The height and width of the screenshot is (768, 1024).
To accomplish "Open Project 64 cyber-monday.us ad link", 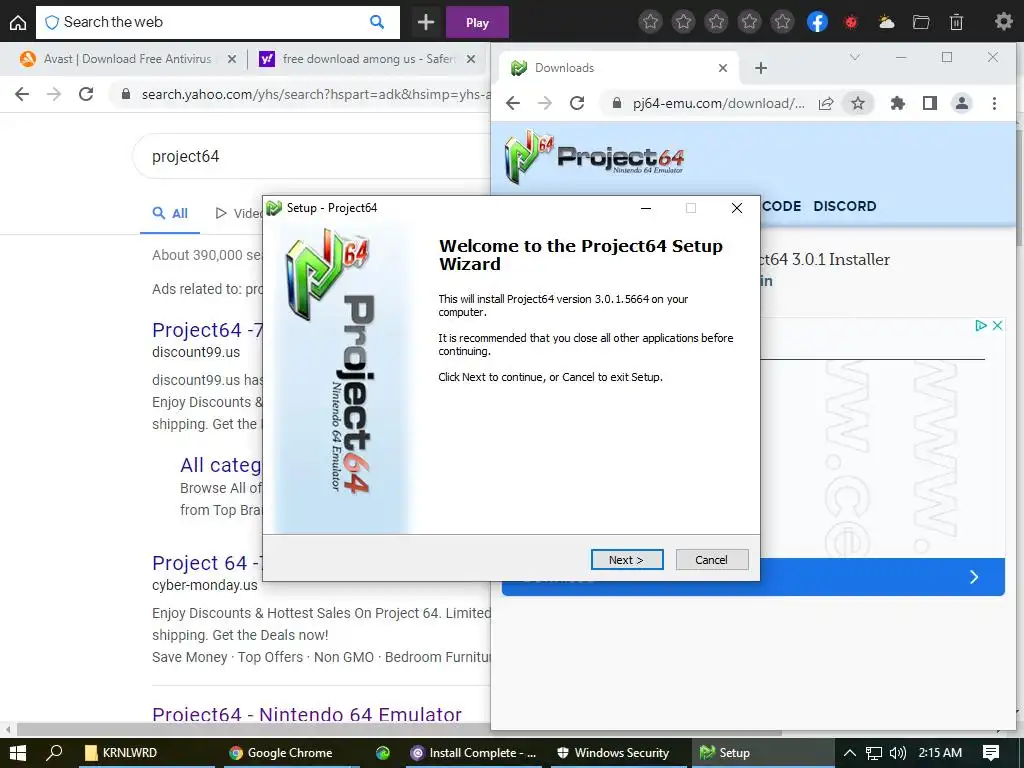I will point(207,563).
